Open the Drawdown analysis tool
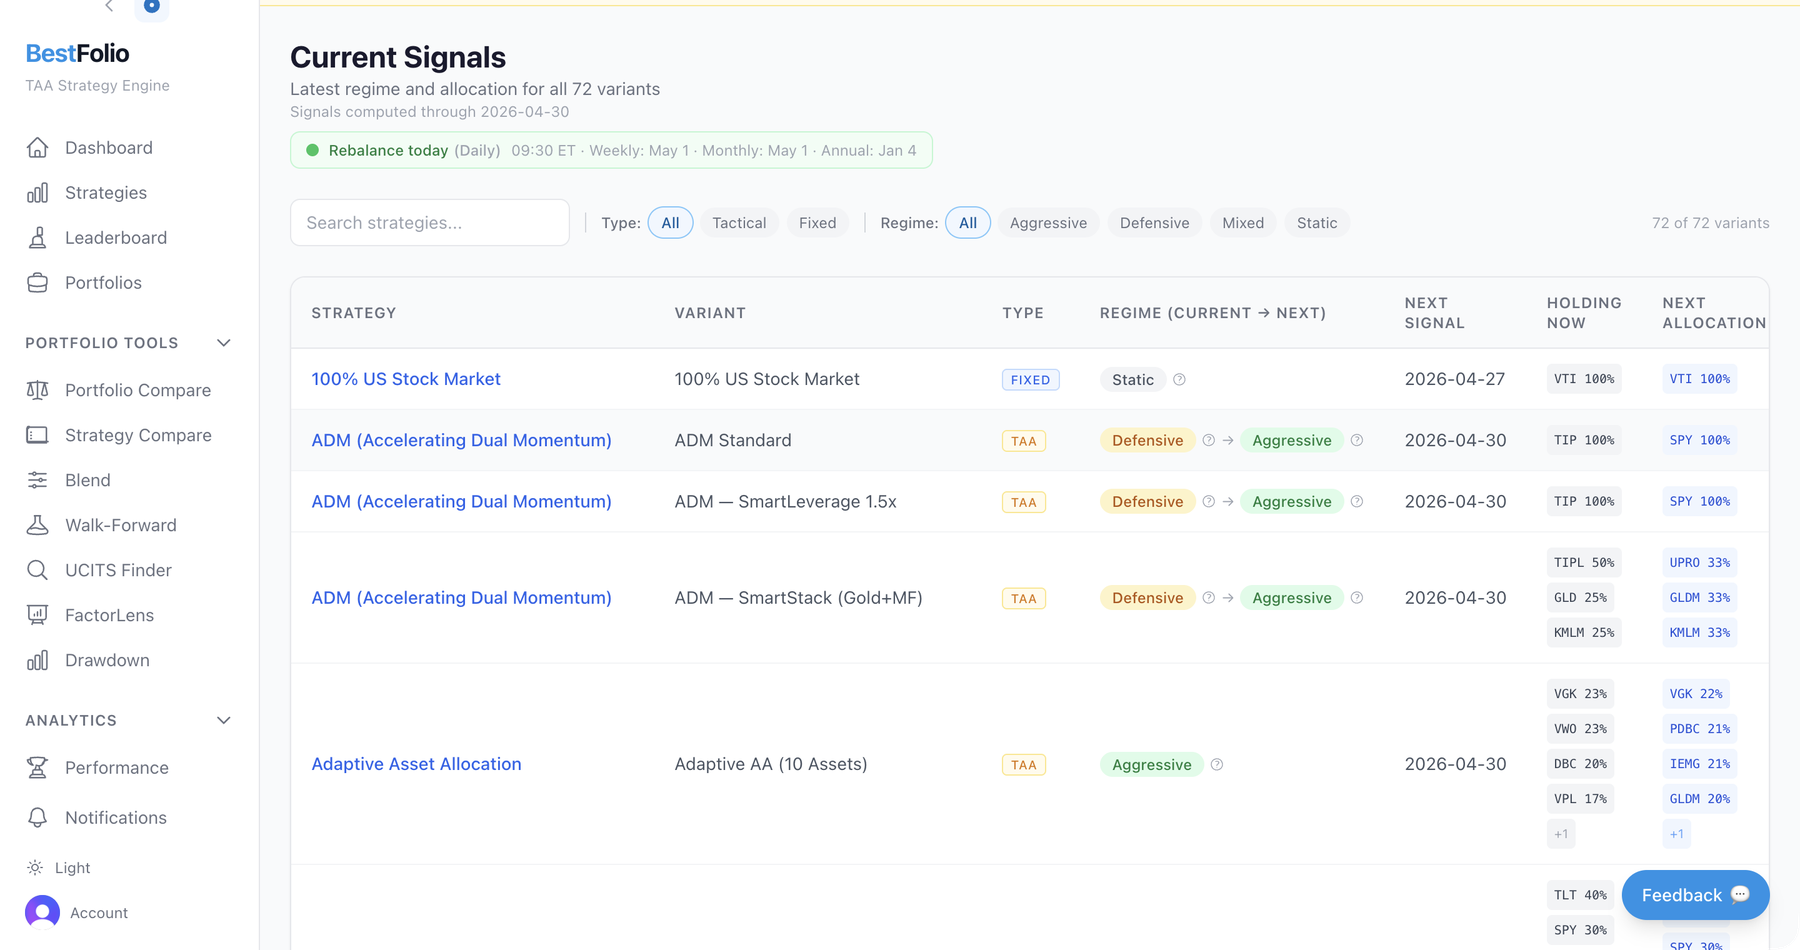Viewport: 1800px width, 950px height. (x=107, y=660)
